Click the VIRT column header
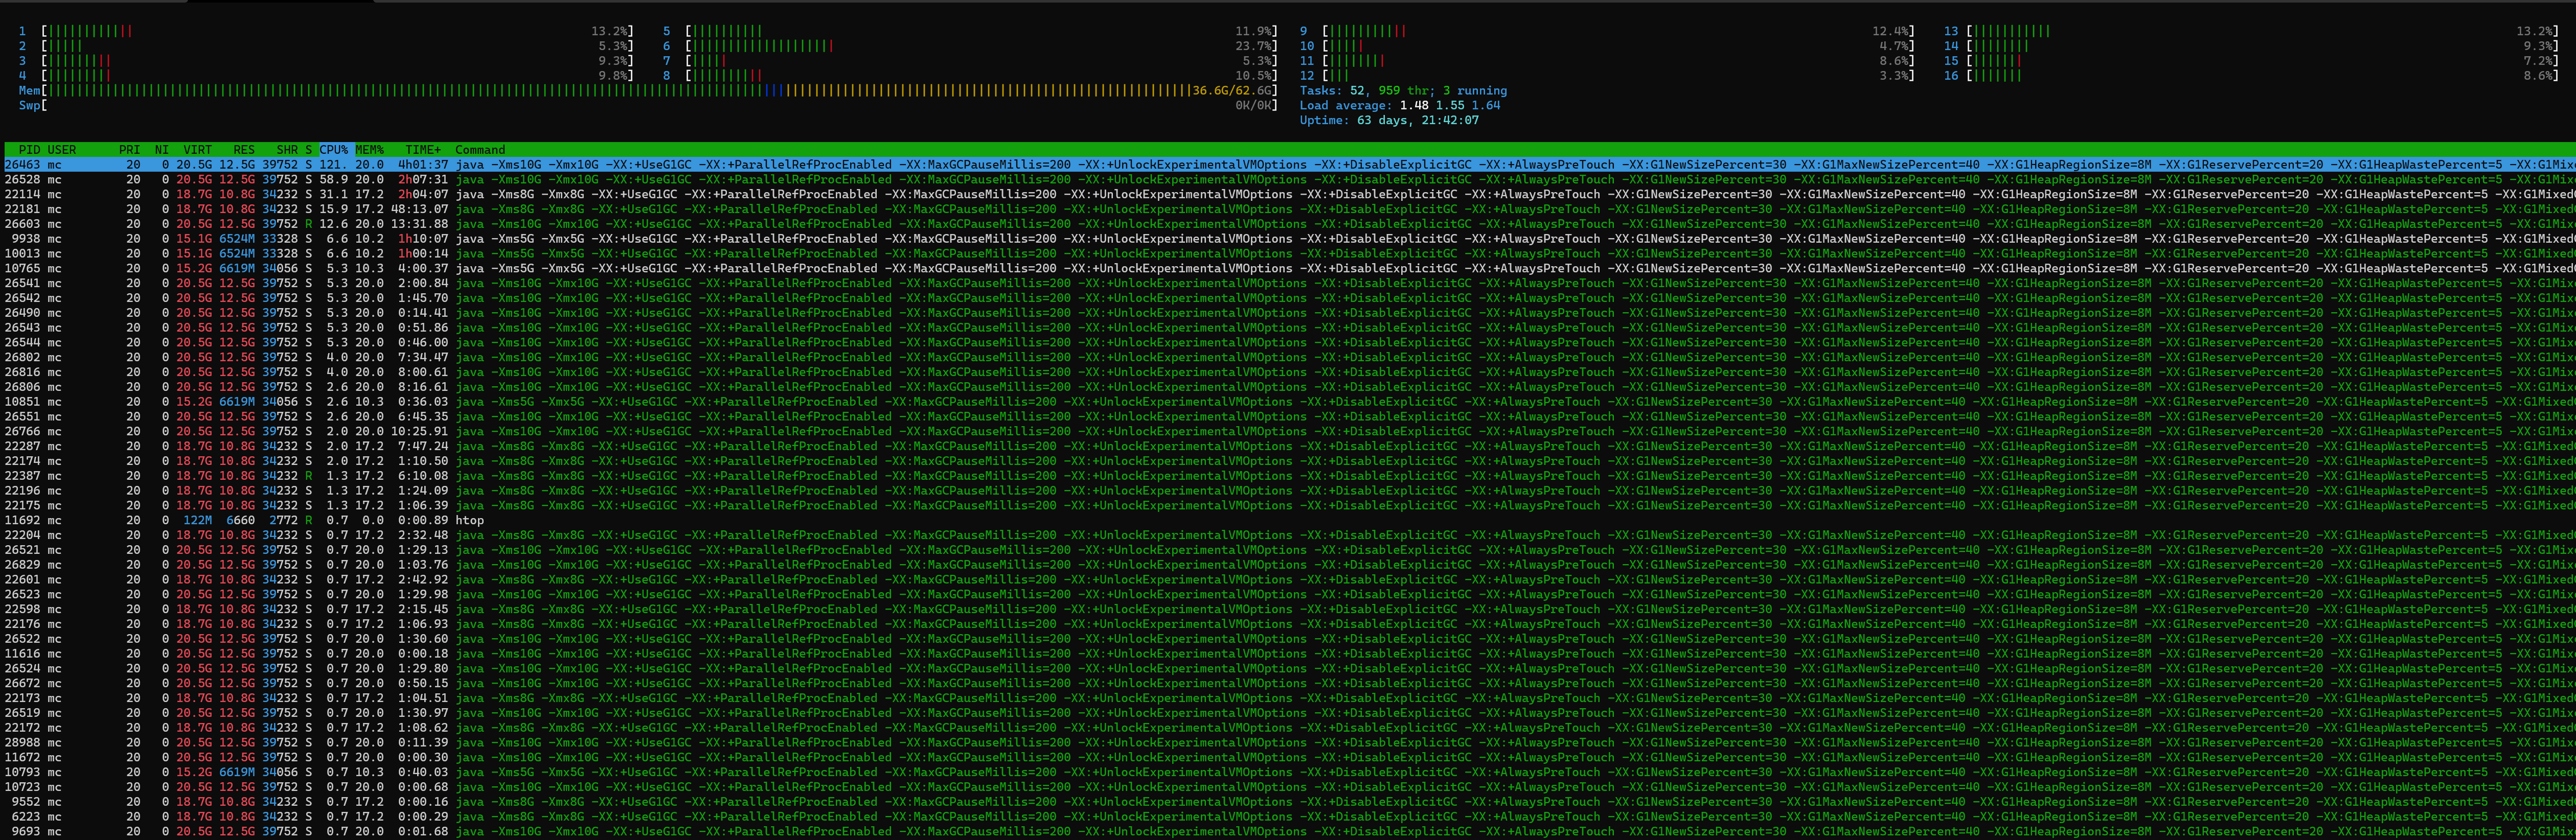The width and height of the screenshot is (2576, 840). point(198,150)
